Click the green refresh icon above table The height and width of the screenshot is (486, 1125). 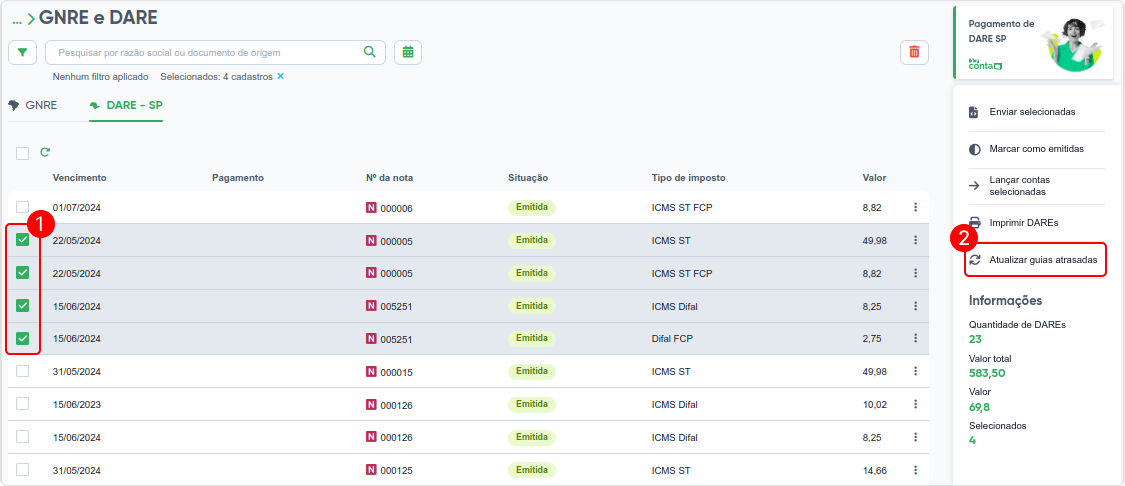(45, 153)
